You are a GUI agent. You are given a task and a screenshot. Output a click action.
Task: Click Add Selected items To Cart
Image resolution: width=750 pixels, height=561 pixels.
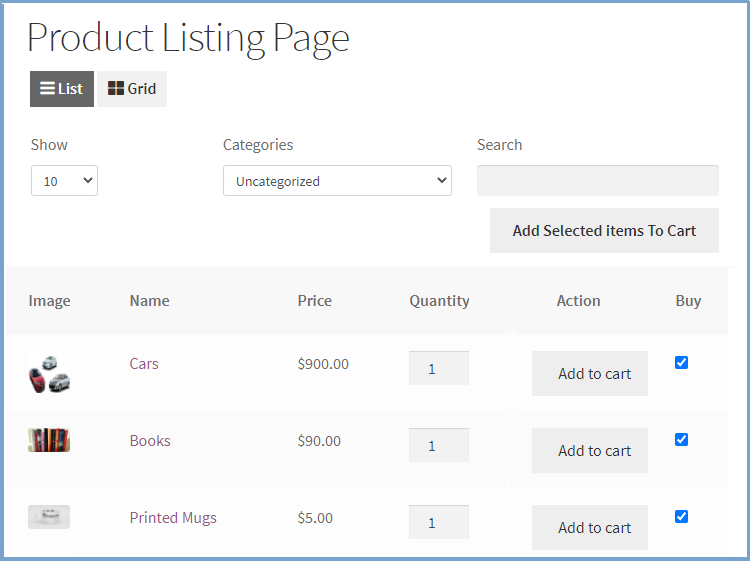(x=604, y=231)
